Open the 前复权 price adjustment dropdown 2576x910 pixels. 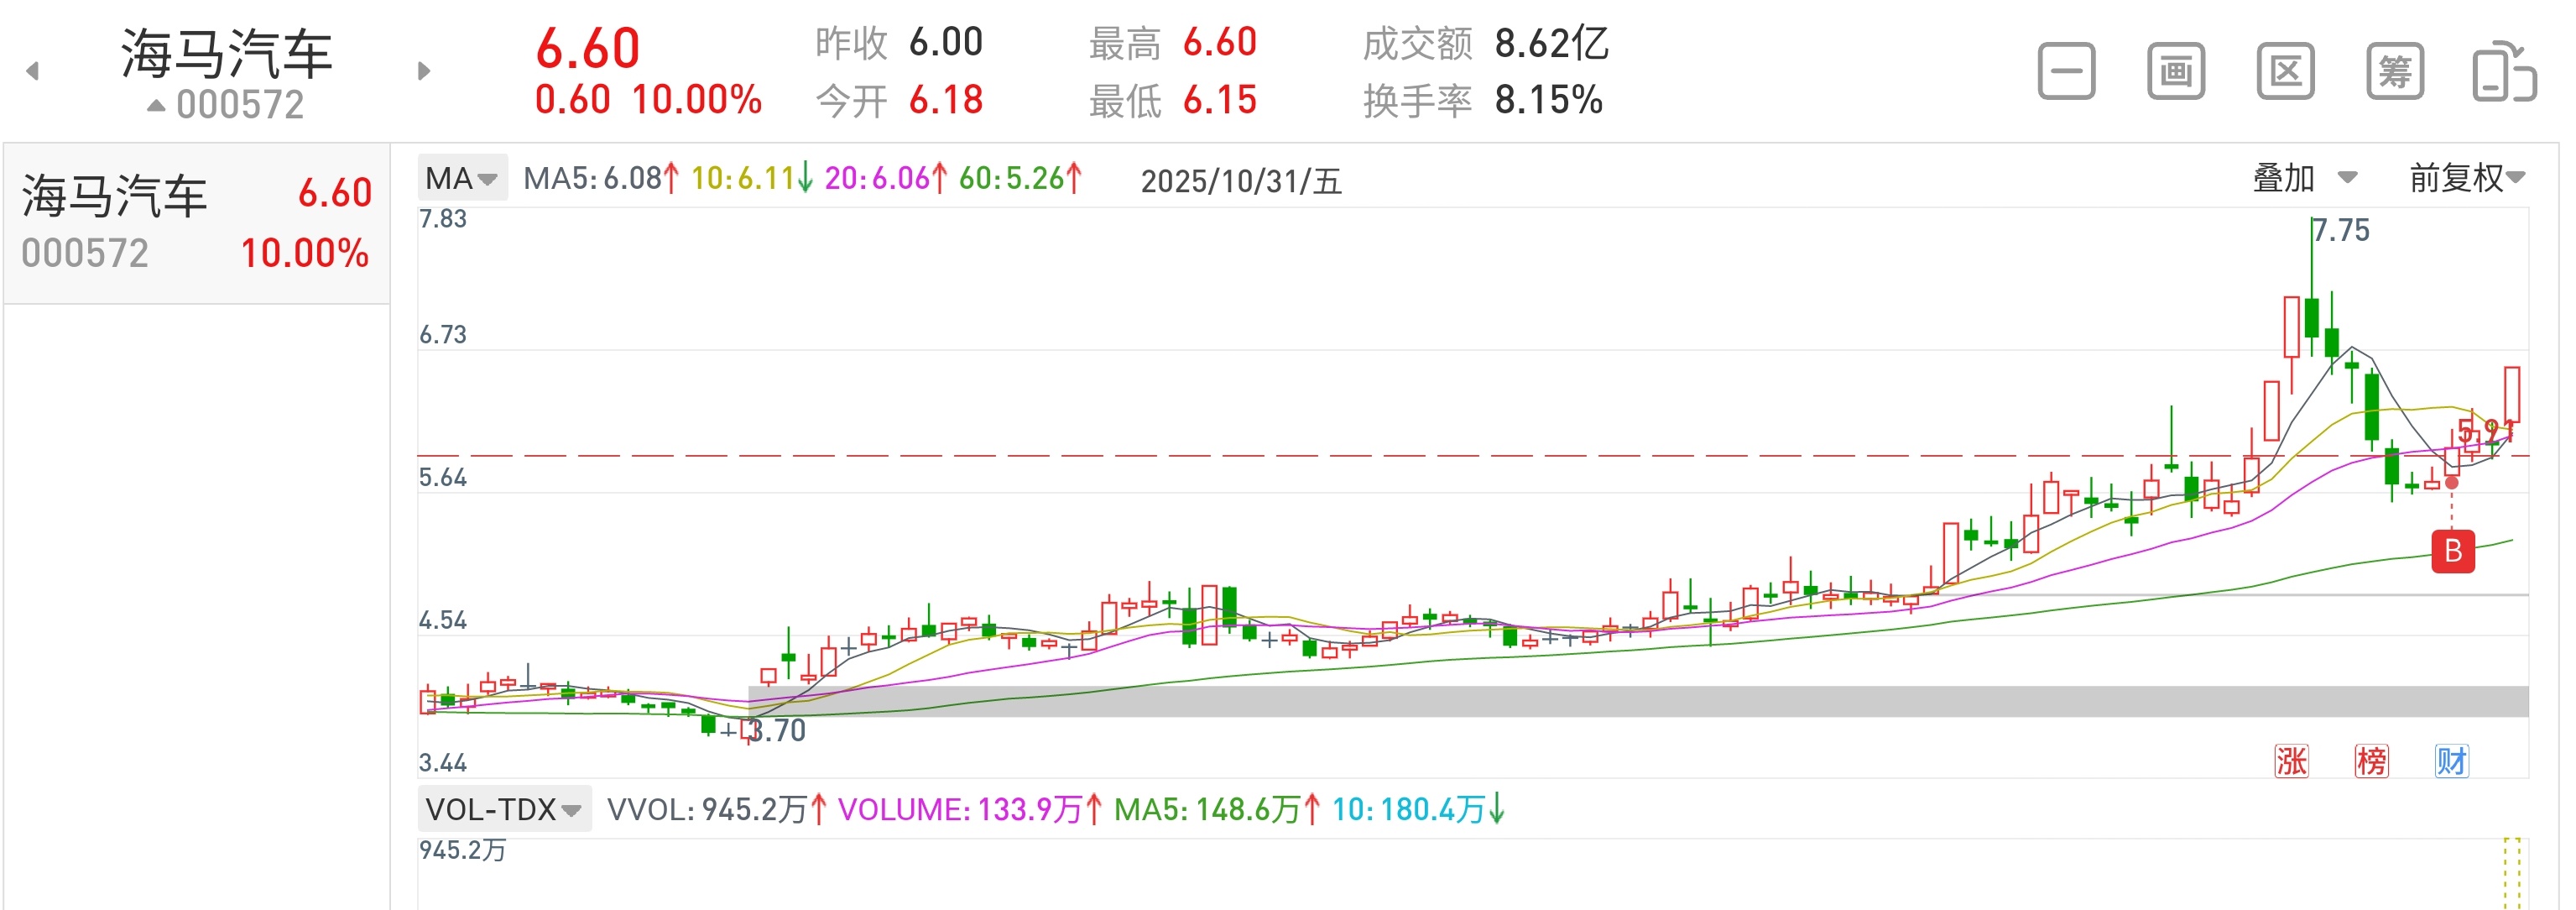[2460, 177]
